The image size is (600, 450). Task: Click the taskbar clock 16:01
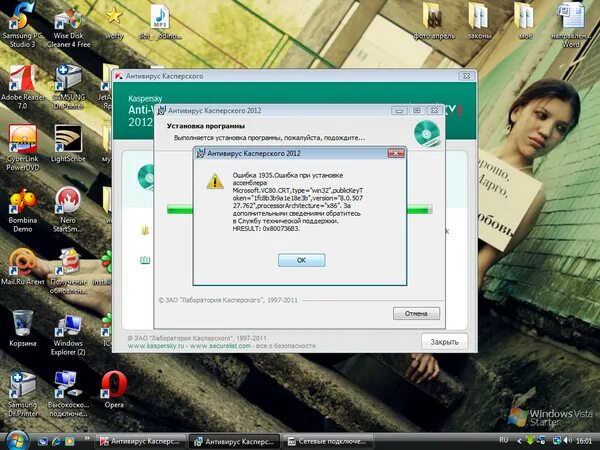(584, 441)
